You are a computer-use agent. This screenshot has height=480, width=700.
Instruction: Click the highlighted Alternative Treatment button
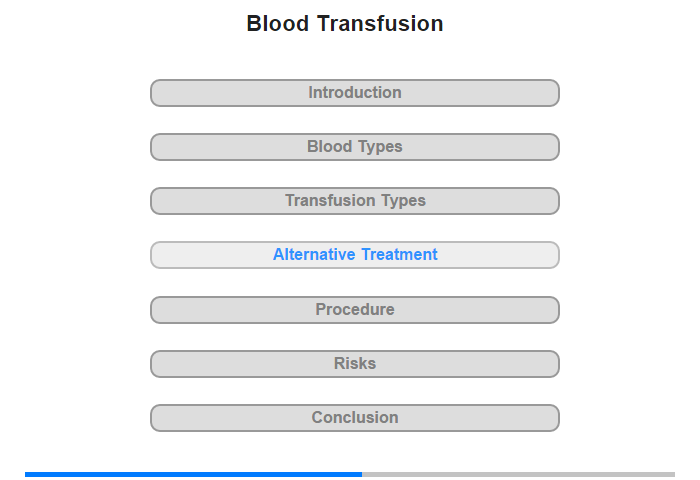354,255
